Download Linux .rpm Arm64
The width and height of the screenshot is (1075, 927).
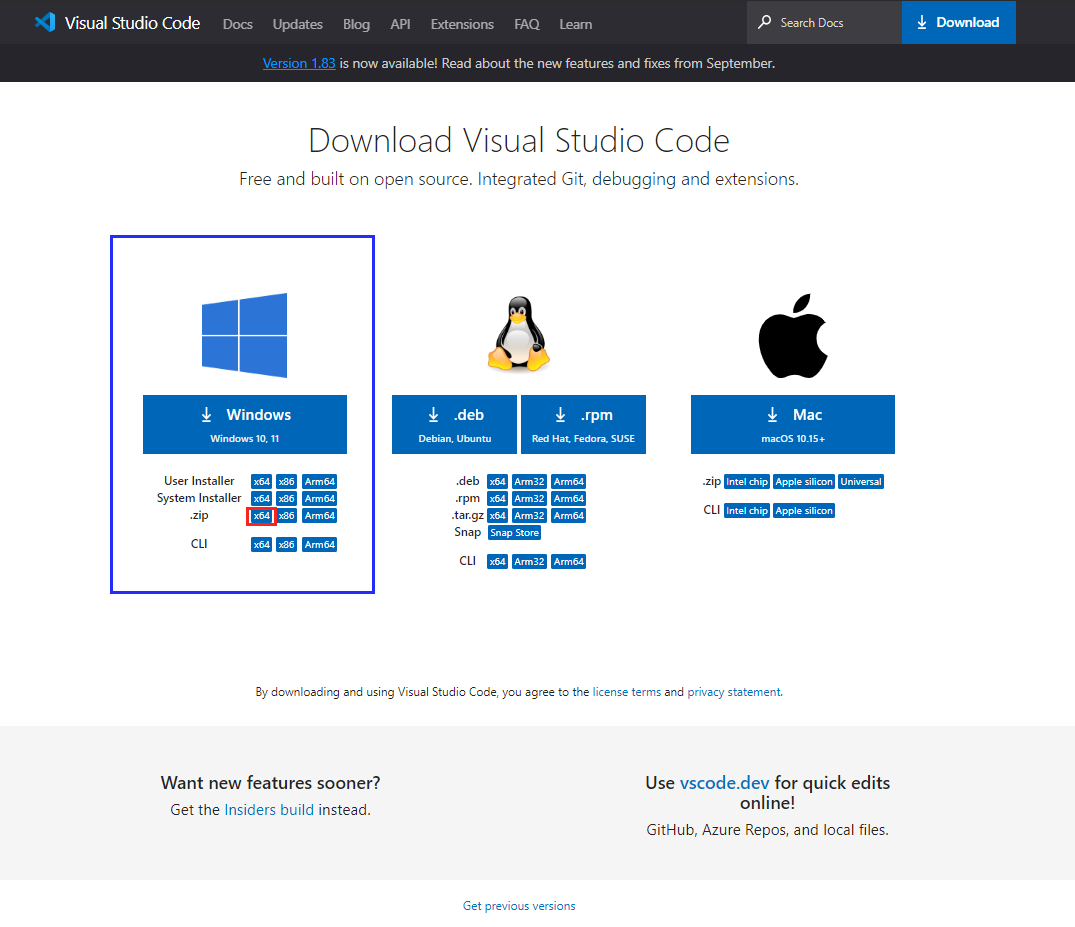pos(569,498)
